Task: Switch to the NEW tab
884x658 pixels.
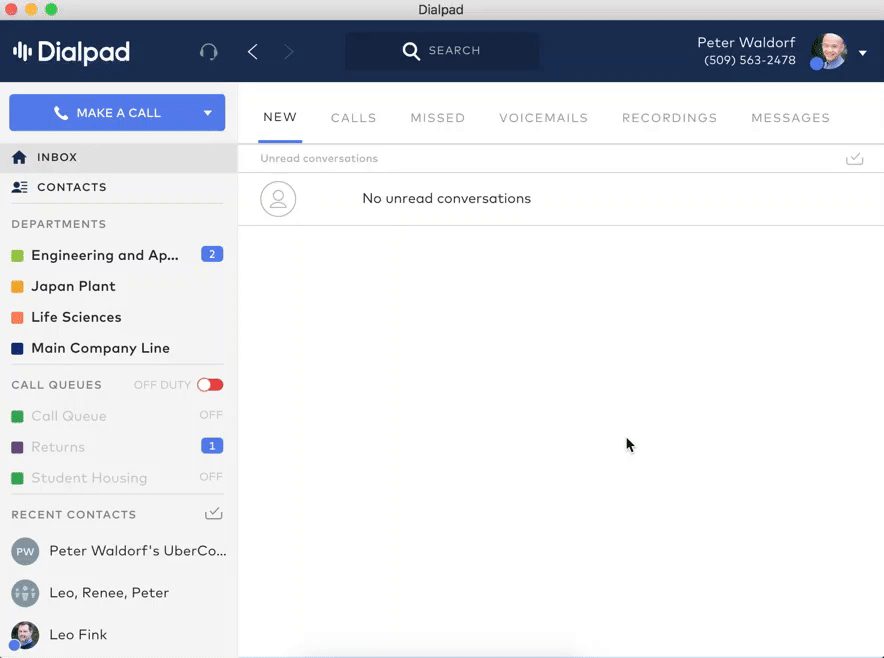Action: (280, 117)
